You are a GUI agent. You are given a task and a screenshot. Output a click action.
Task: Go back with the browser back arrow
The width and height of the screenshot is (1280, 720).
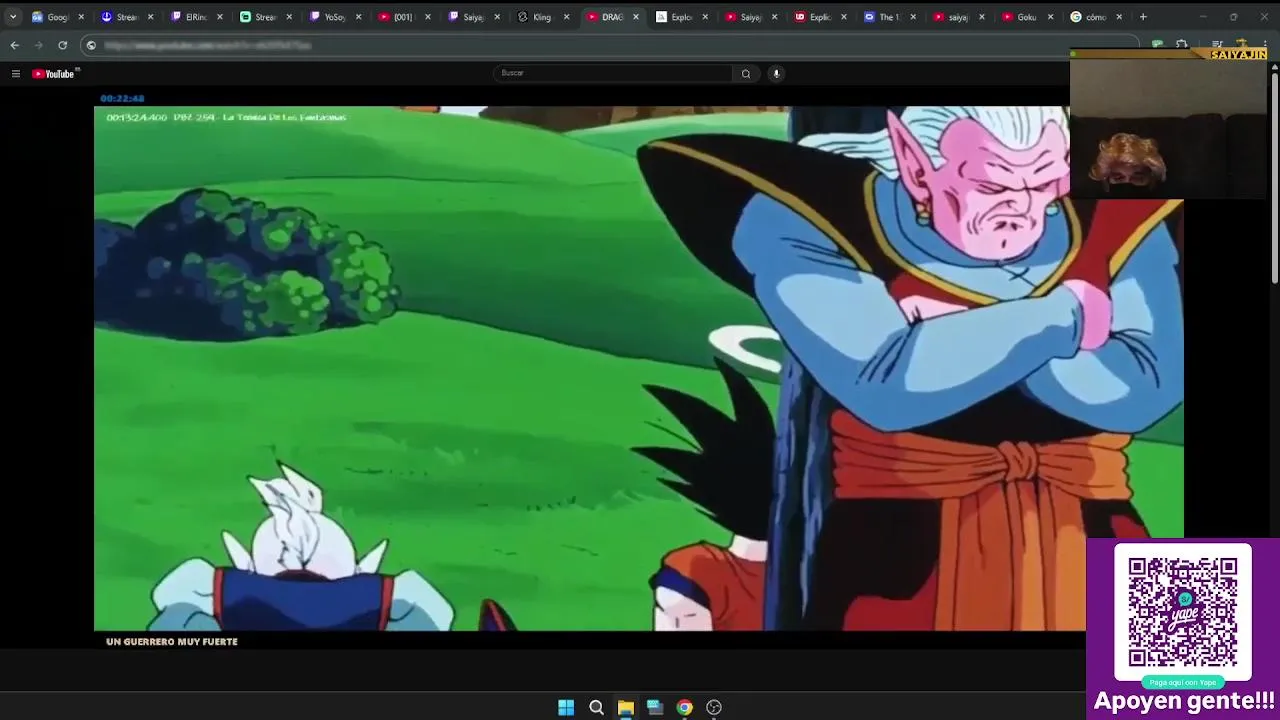pyautogui.click(x=14, y=45)
